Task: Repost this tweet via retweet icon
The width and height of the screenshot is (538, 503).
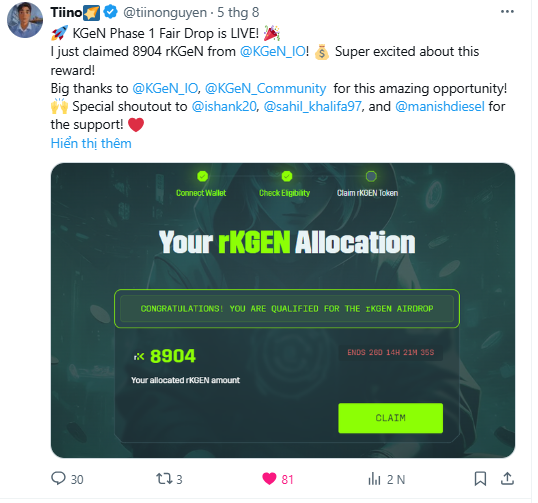Action: [x=164, y=479]
